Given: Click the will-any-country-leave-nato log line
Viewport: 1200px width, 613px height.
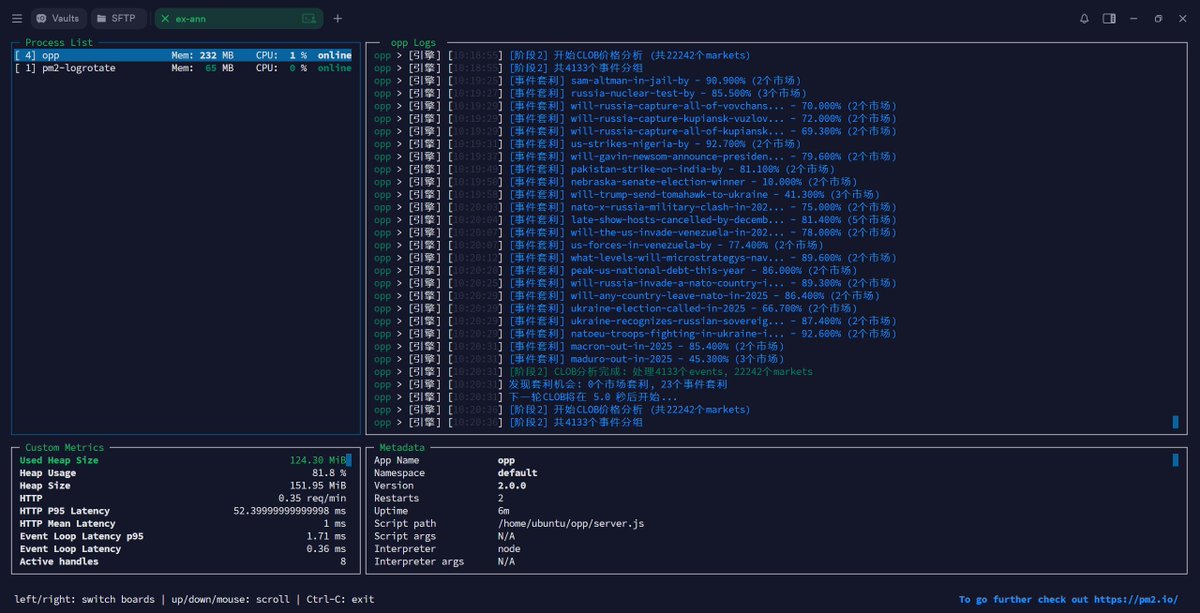Looking at the screenshot, I should pos(628,296).
